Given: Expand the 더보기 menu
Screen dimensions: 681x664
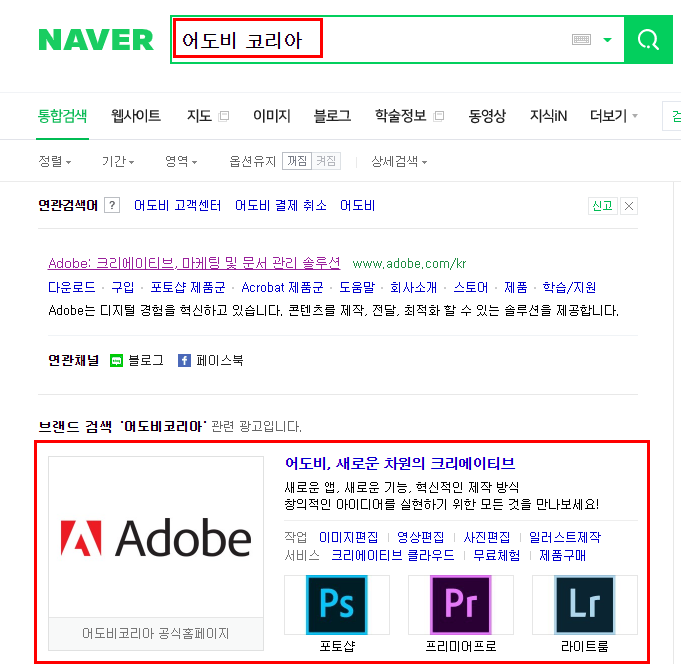Looking at the screenshot, I should click(x=613, y=116).
